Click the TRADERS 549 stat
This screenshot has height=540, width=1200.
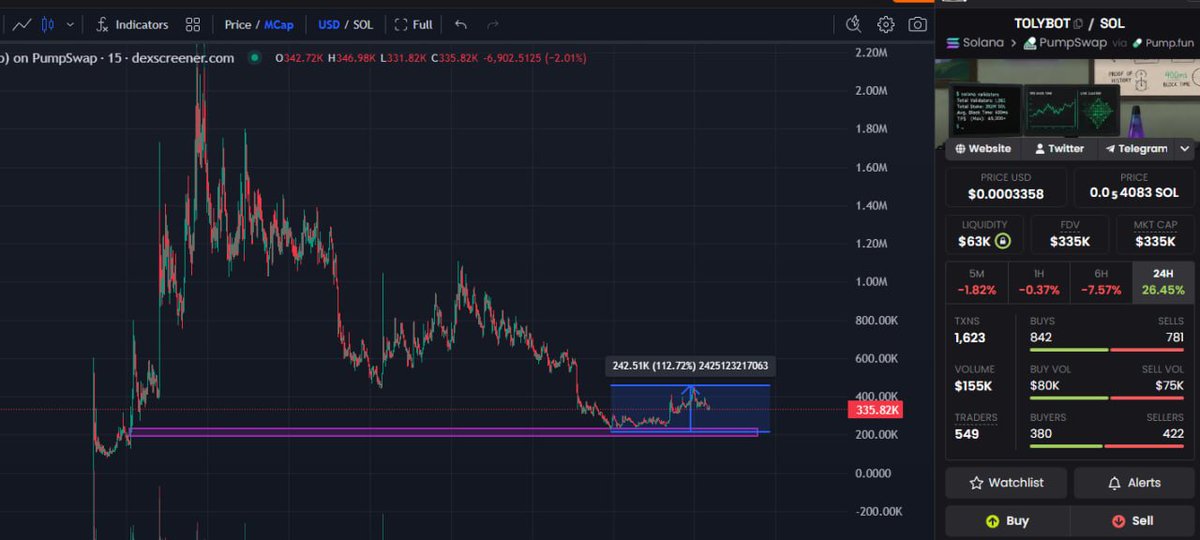(x=975, y=427)
